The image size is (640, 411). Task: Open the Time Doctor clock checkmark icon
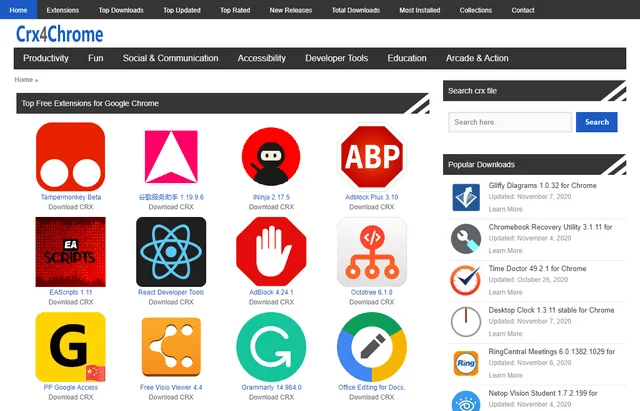466,280
